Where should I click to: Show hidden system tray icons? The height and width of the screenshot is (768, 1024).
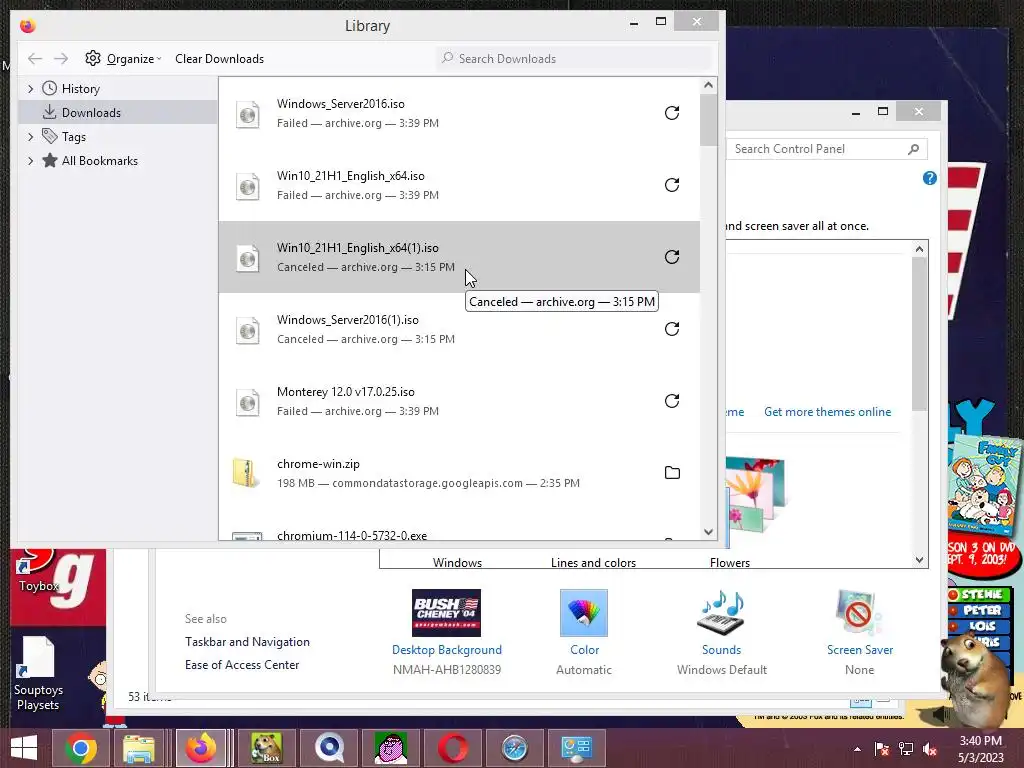857,749
